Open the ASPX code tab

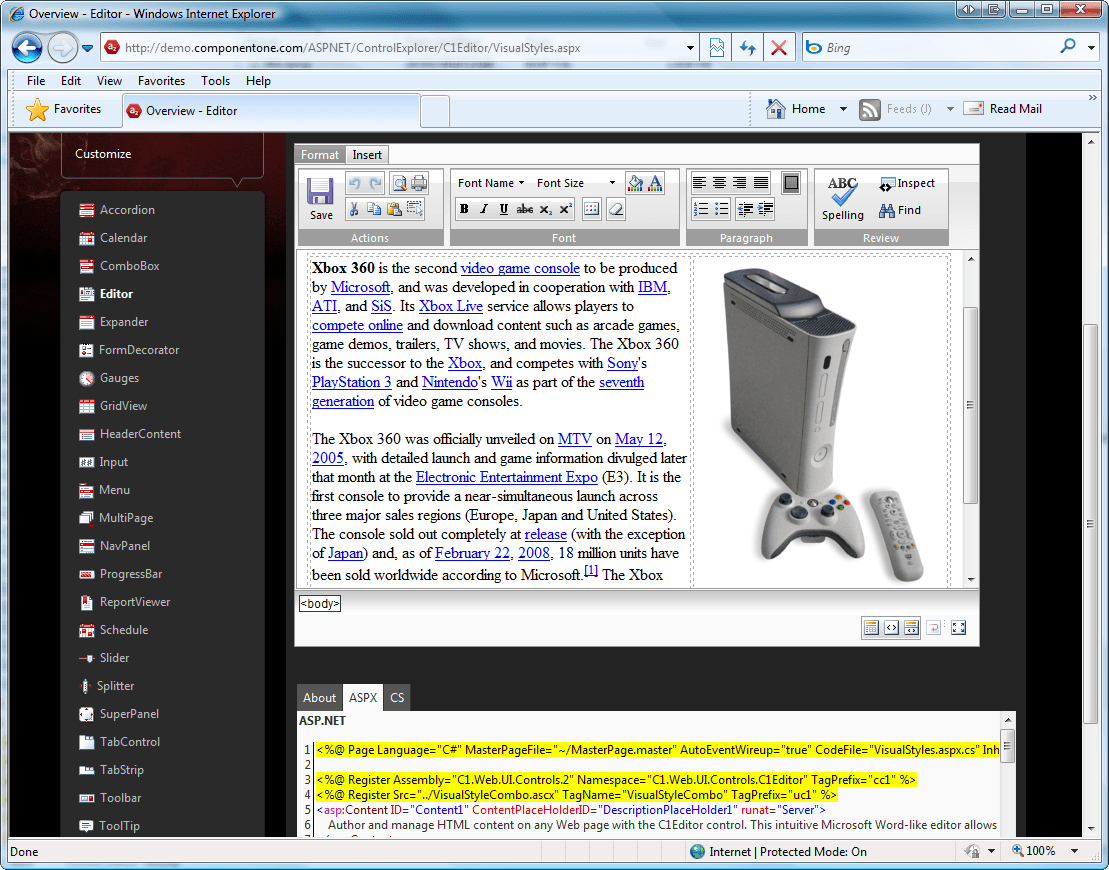point(363,697)
